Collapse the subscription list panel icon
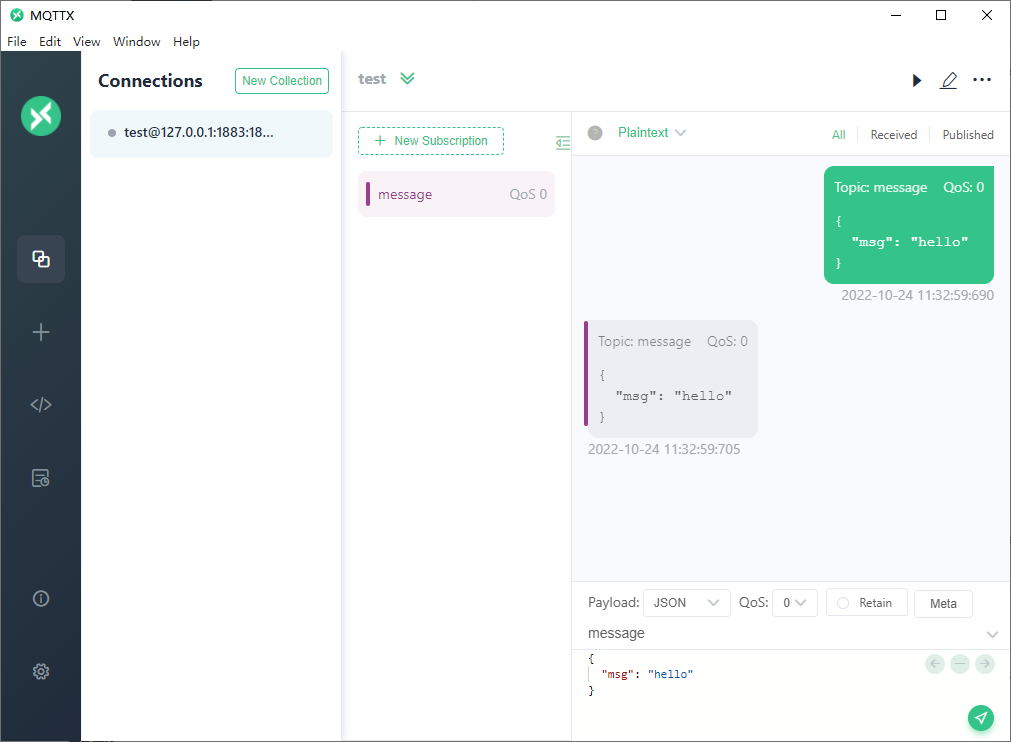The width and height of the screenshot is (1011, 742). pyautogui.click(x=563, y=142)
